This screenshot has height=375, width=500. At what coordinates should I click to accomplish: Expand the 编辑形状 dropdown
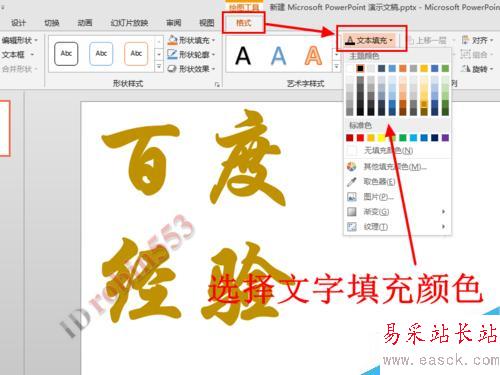click(19, 40)
